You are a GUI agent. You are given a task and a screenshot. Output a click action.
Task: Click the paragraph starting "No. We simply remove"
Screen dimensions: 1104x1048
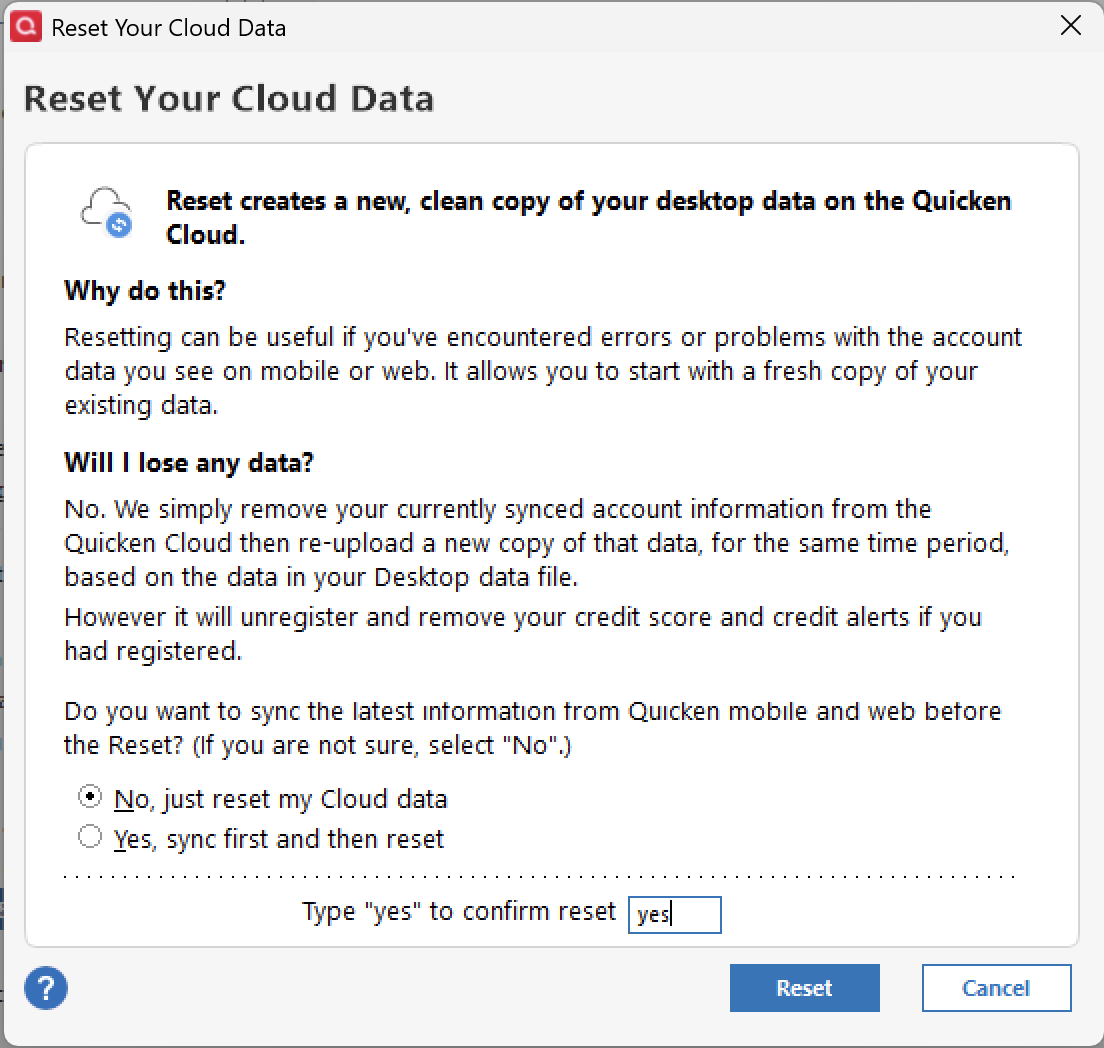coord(536,543)
